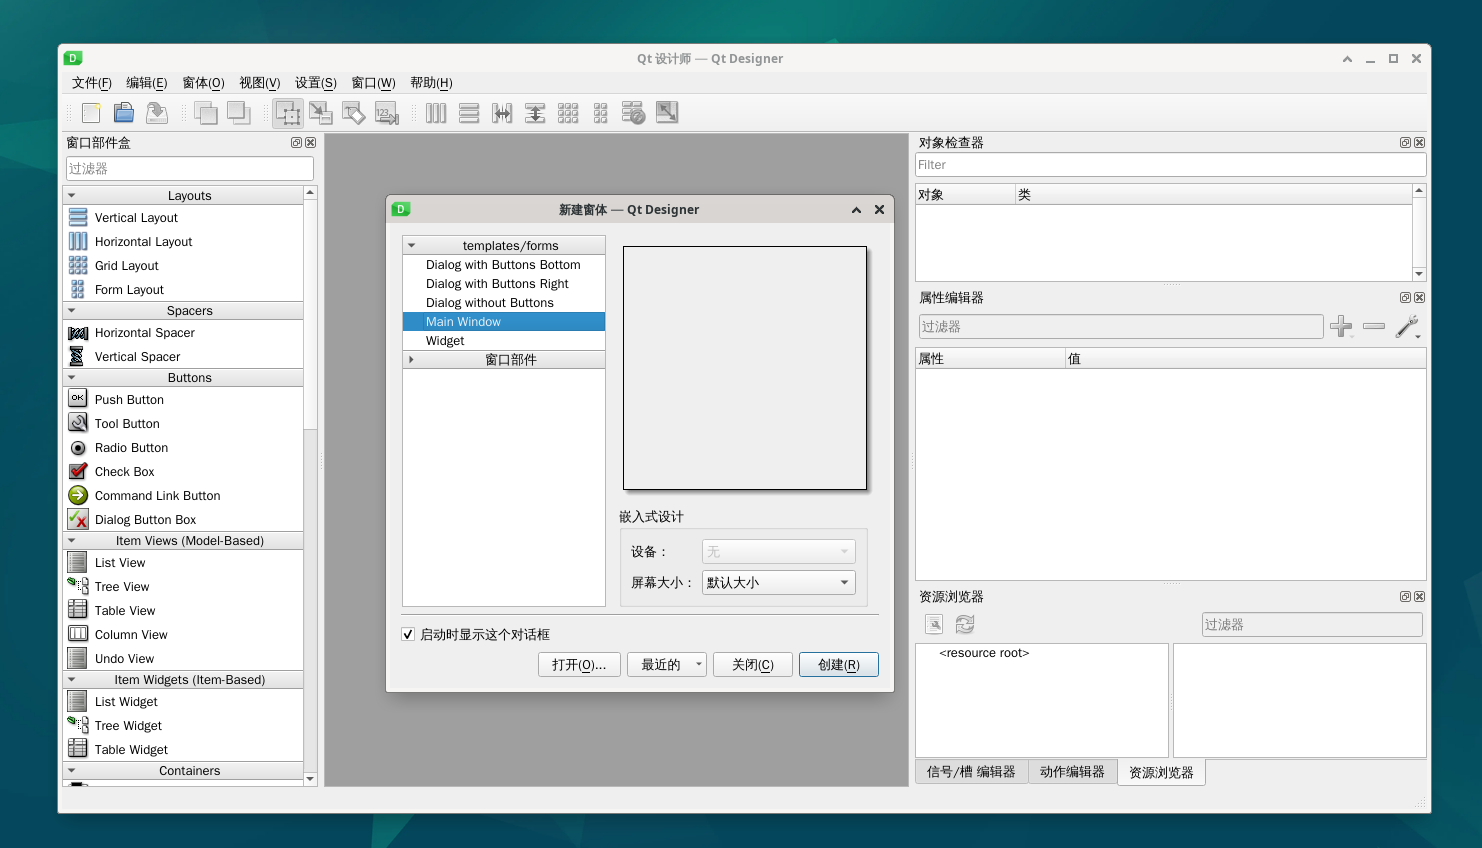Collapse the Spacers category
Image resolution: width=1482 pixels, height=848 pixels.
pos(71,311)
